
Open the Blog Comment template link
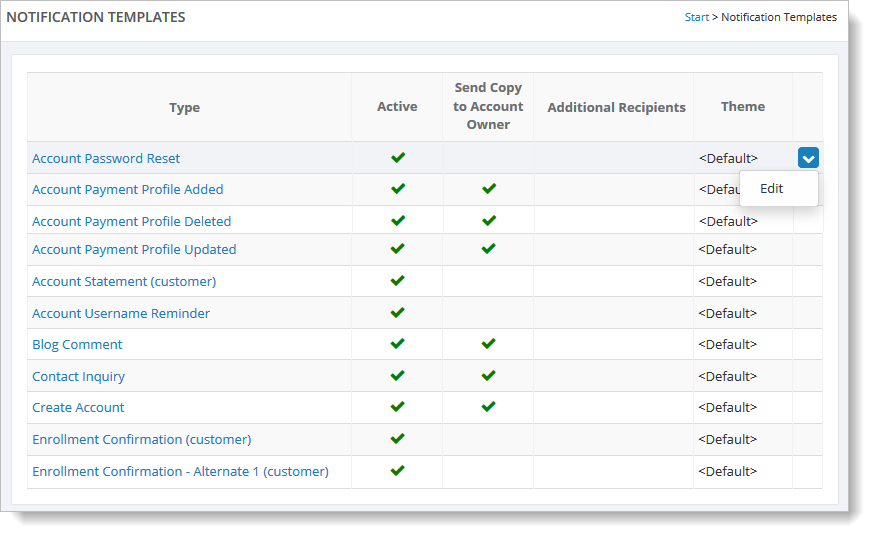[77, 345]
